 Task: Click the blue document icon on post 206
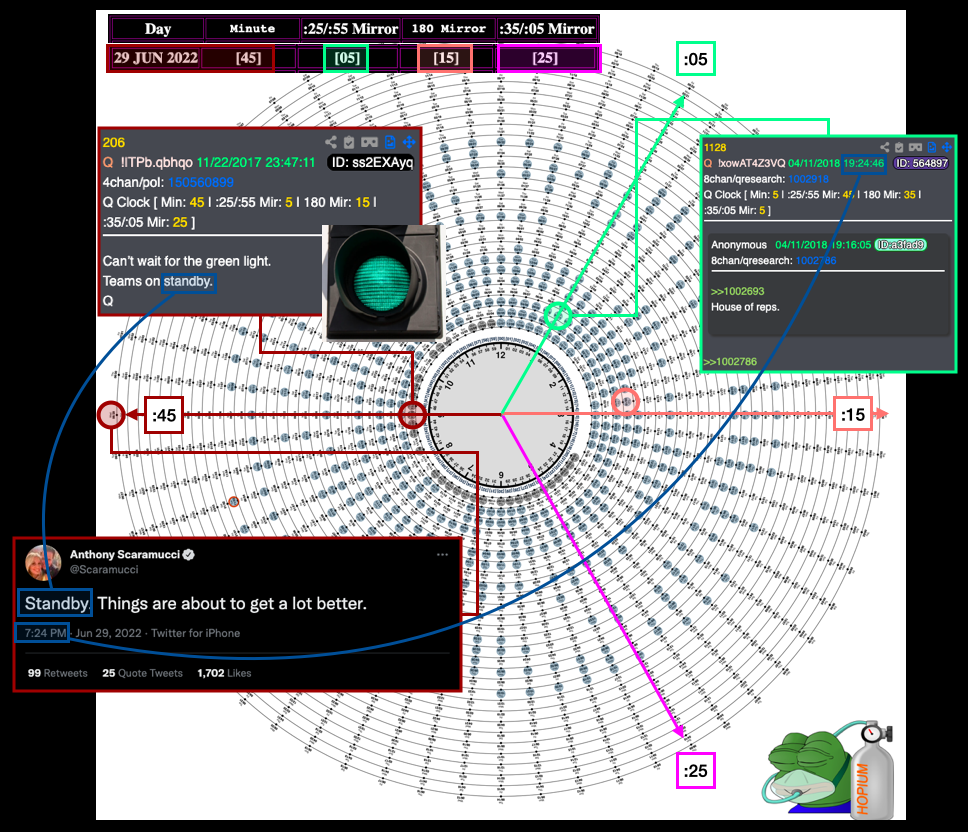[390, 142]
